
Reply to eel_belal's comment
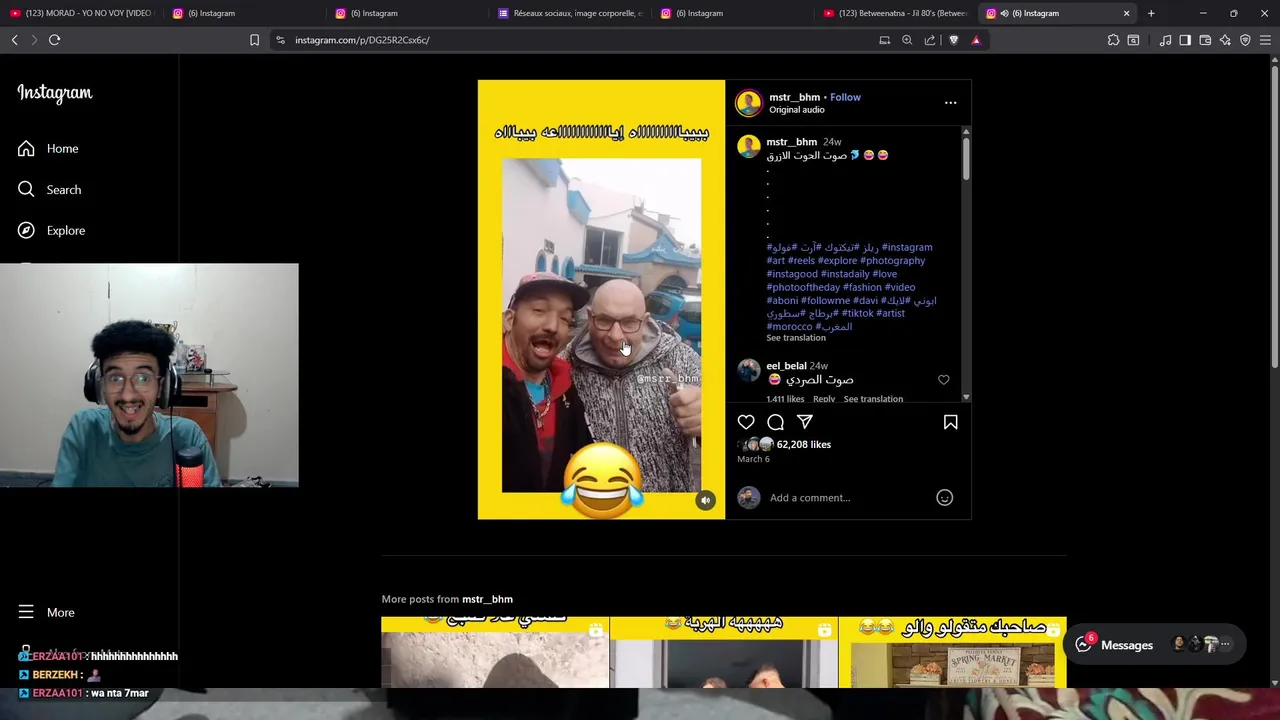pos(824,399)
